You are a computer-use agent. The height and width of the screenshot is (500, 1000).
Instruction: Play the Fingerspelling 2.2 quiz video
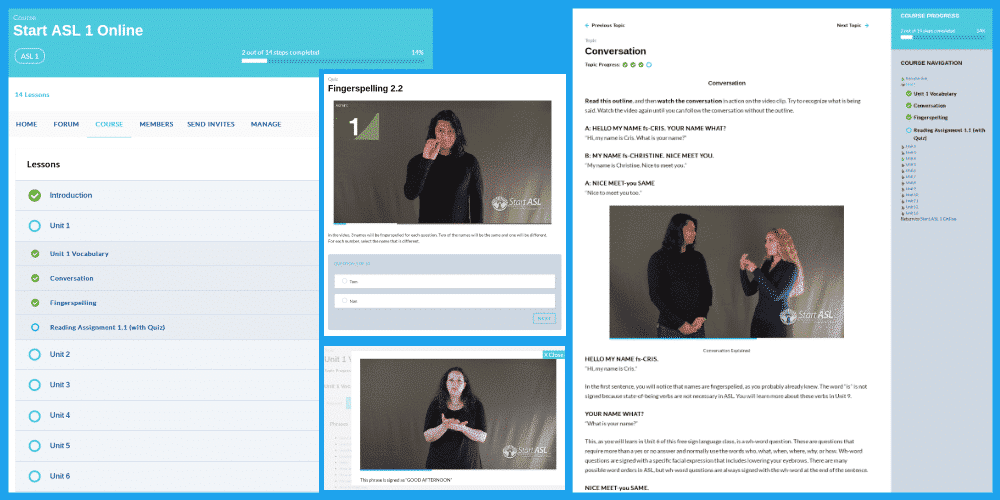click(x=442, y=162)
